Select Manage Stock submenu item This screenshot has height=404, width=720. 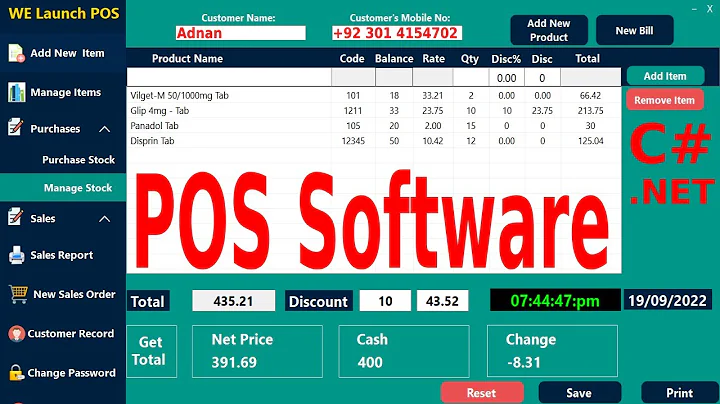tap(63, 188)
